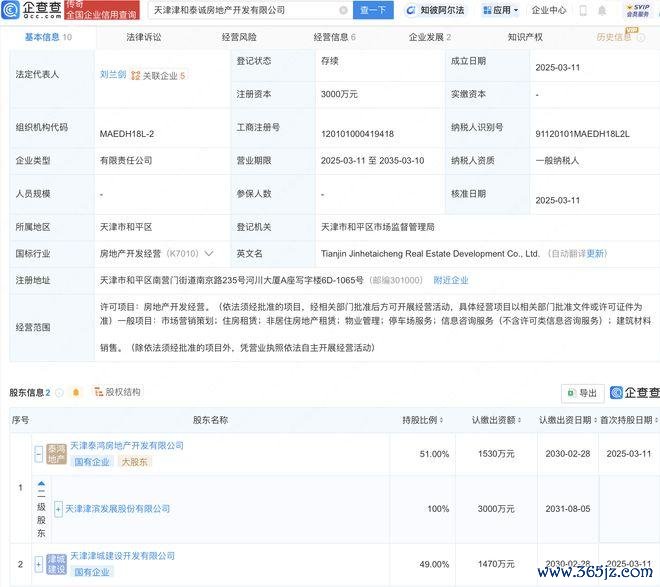Viewport: 660px width, 587px height.
Task: Click the 关联企业 icon beside 刘兰刚
Action: point(136,75)
